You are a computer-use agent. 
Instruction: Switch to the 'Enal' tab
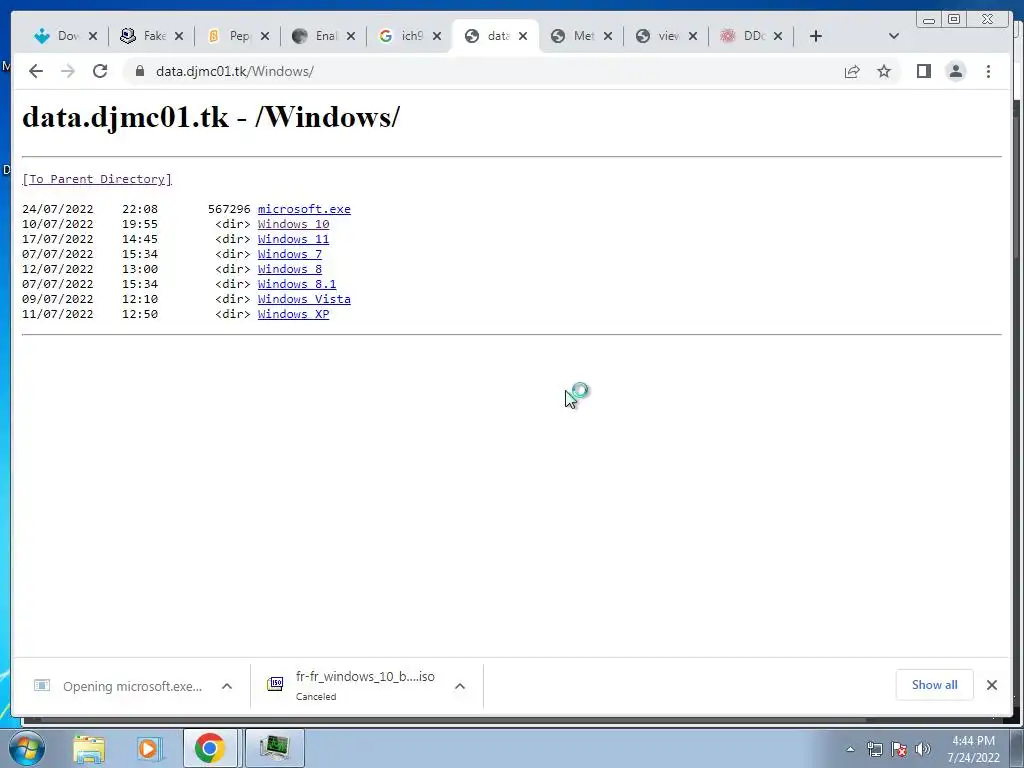coord(317,36)
